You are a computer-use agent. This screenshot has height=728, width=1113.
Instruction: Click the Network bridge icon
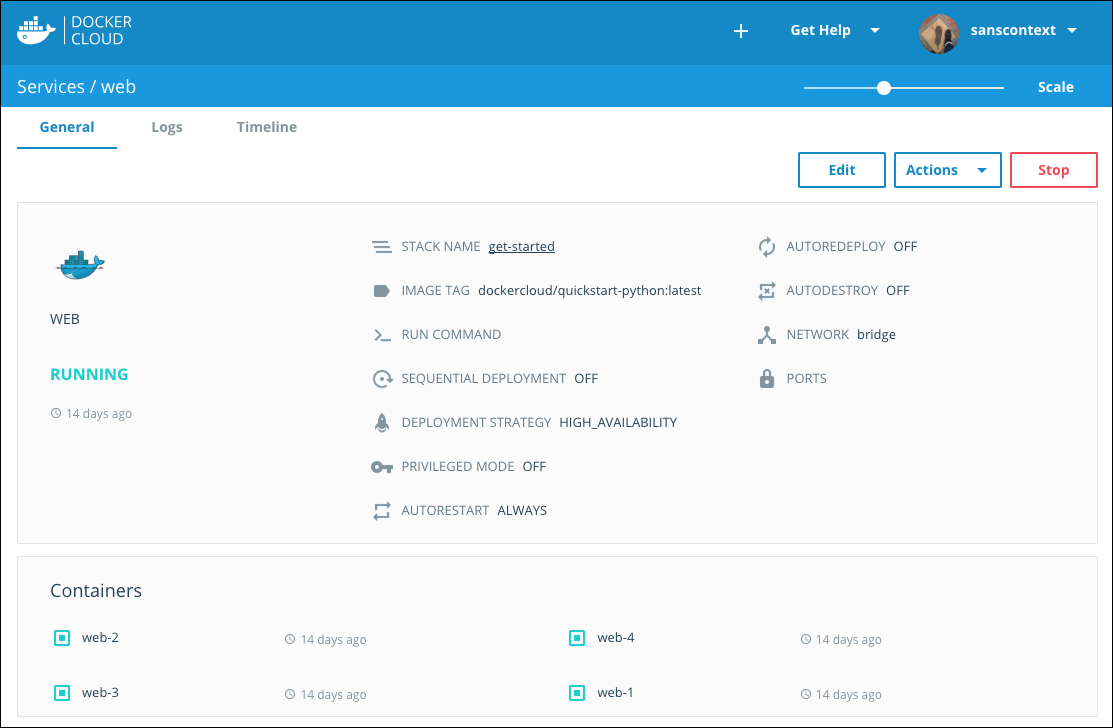[767, 335]
